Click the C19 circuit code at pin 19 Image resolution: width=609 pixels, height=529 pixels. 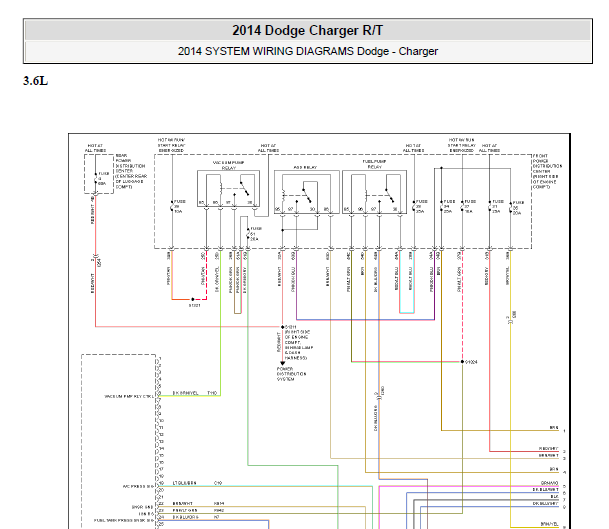pyautogui.click(x=218, y=483)
